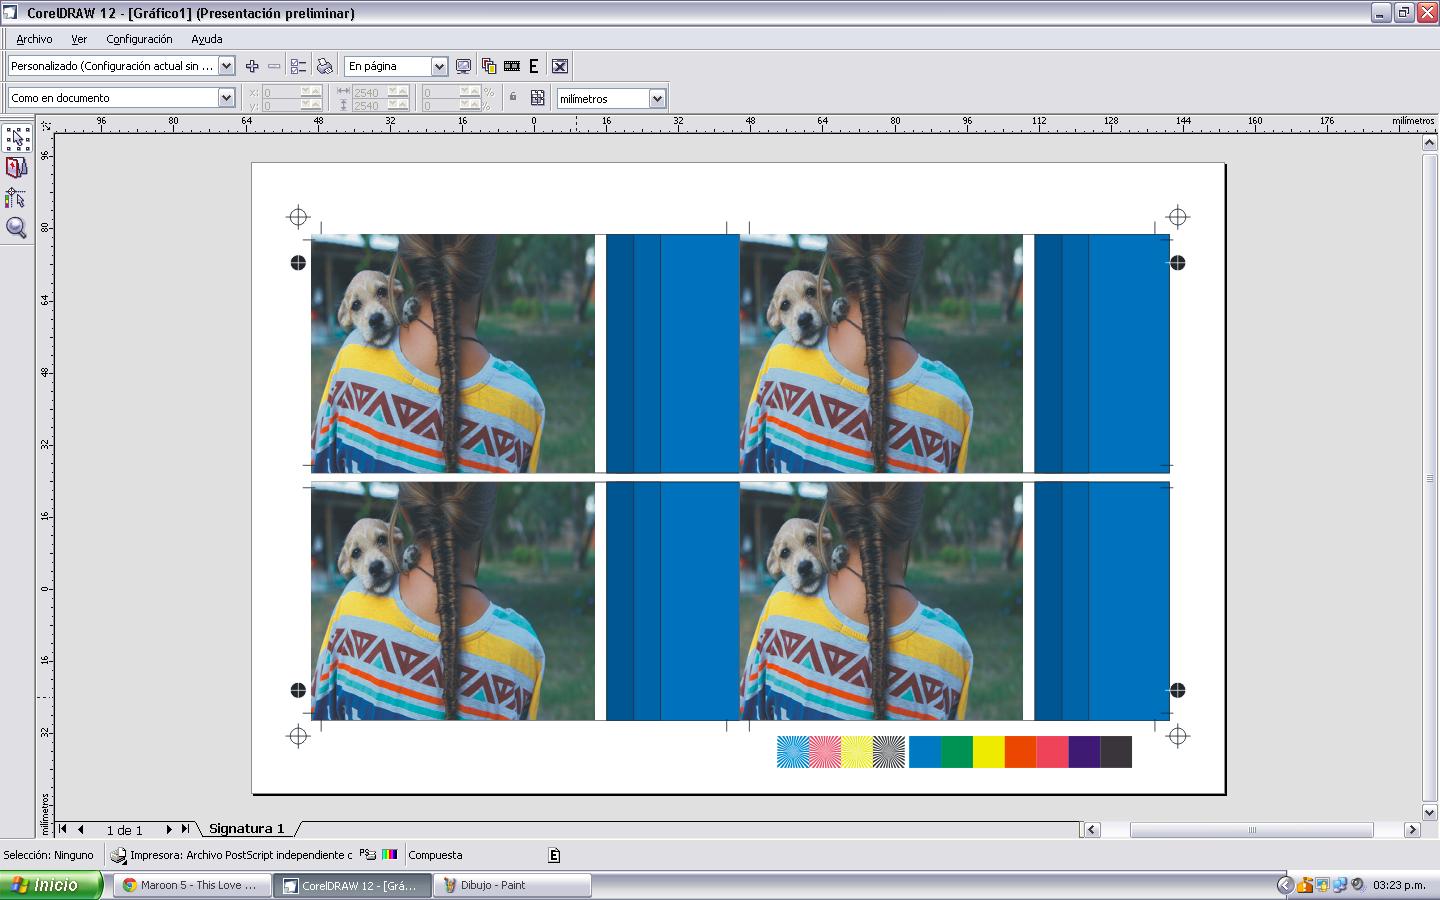Click the purple calibration swatch
Viewport: 1440px width, 900px height.
[1084, 752]
